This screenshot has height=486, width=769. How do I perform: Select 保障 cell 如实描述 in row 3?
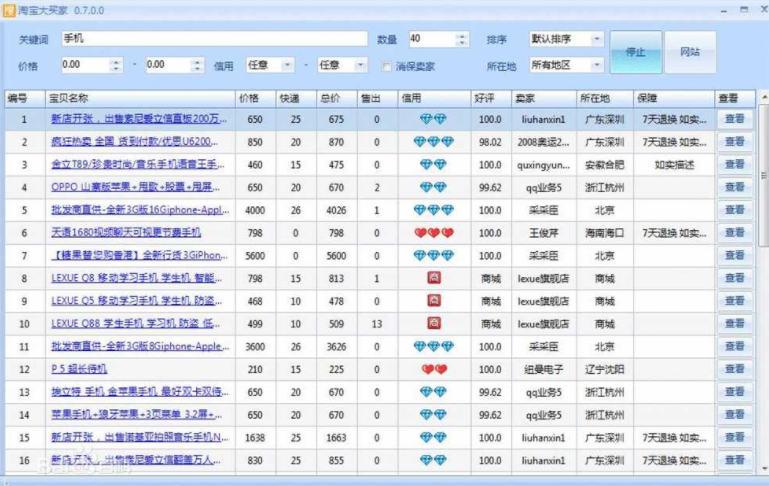click(674, 165)
